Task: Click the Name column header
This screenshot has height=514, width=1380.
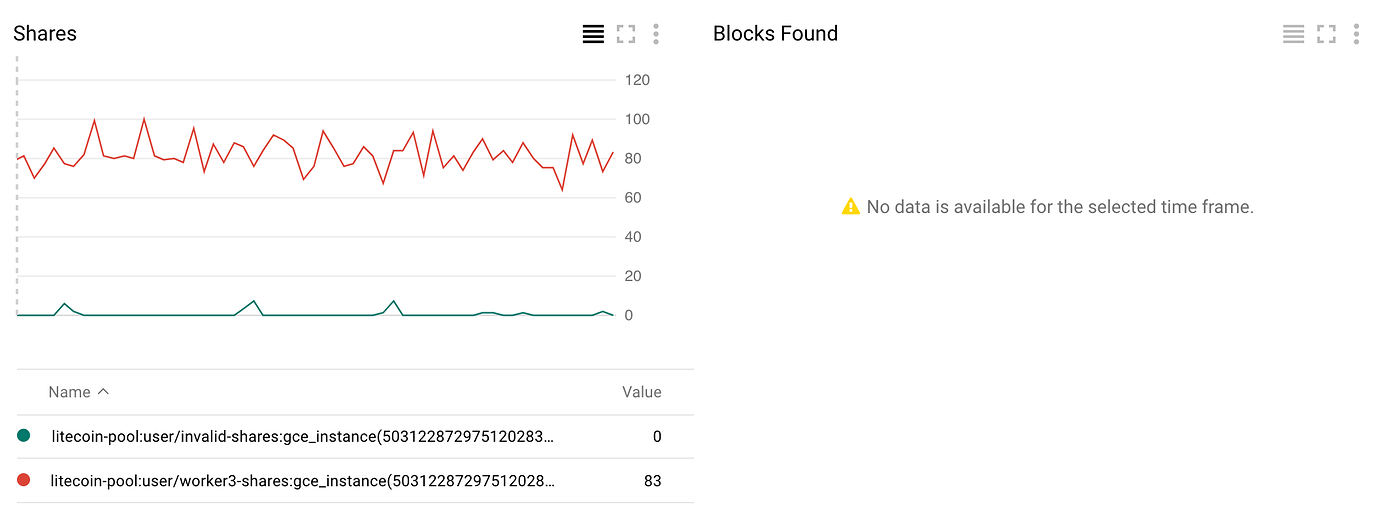Action: [x=69, y=392]
